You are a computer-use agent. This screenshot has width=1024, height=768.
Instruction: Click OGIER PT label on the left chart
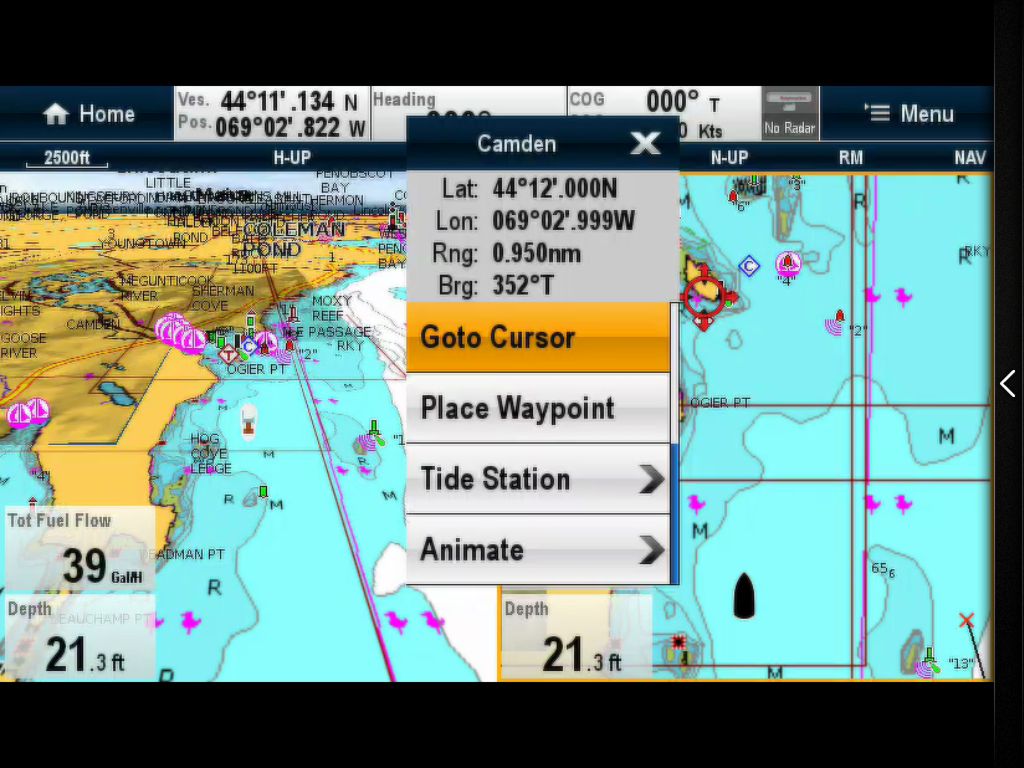(256, 369)
